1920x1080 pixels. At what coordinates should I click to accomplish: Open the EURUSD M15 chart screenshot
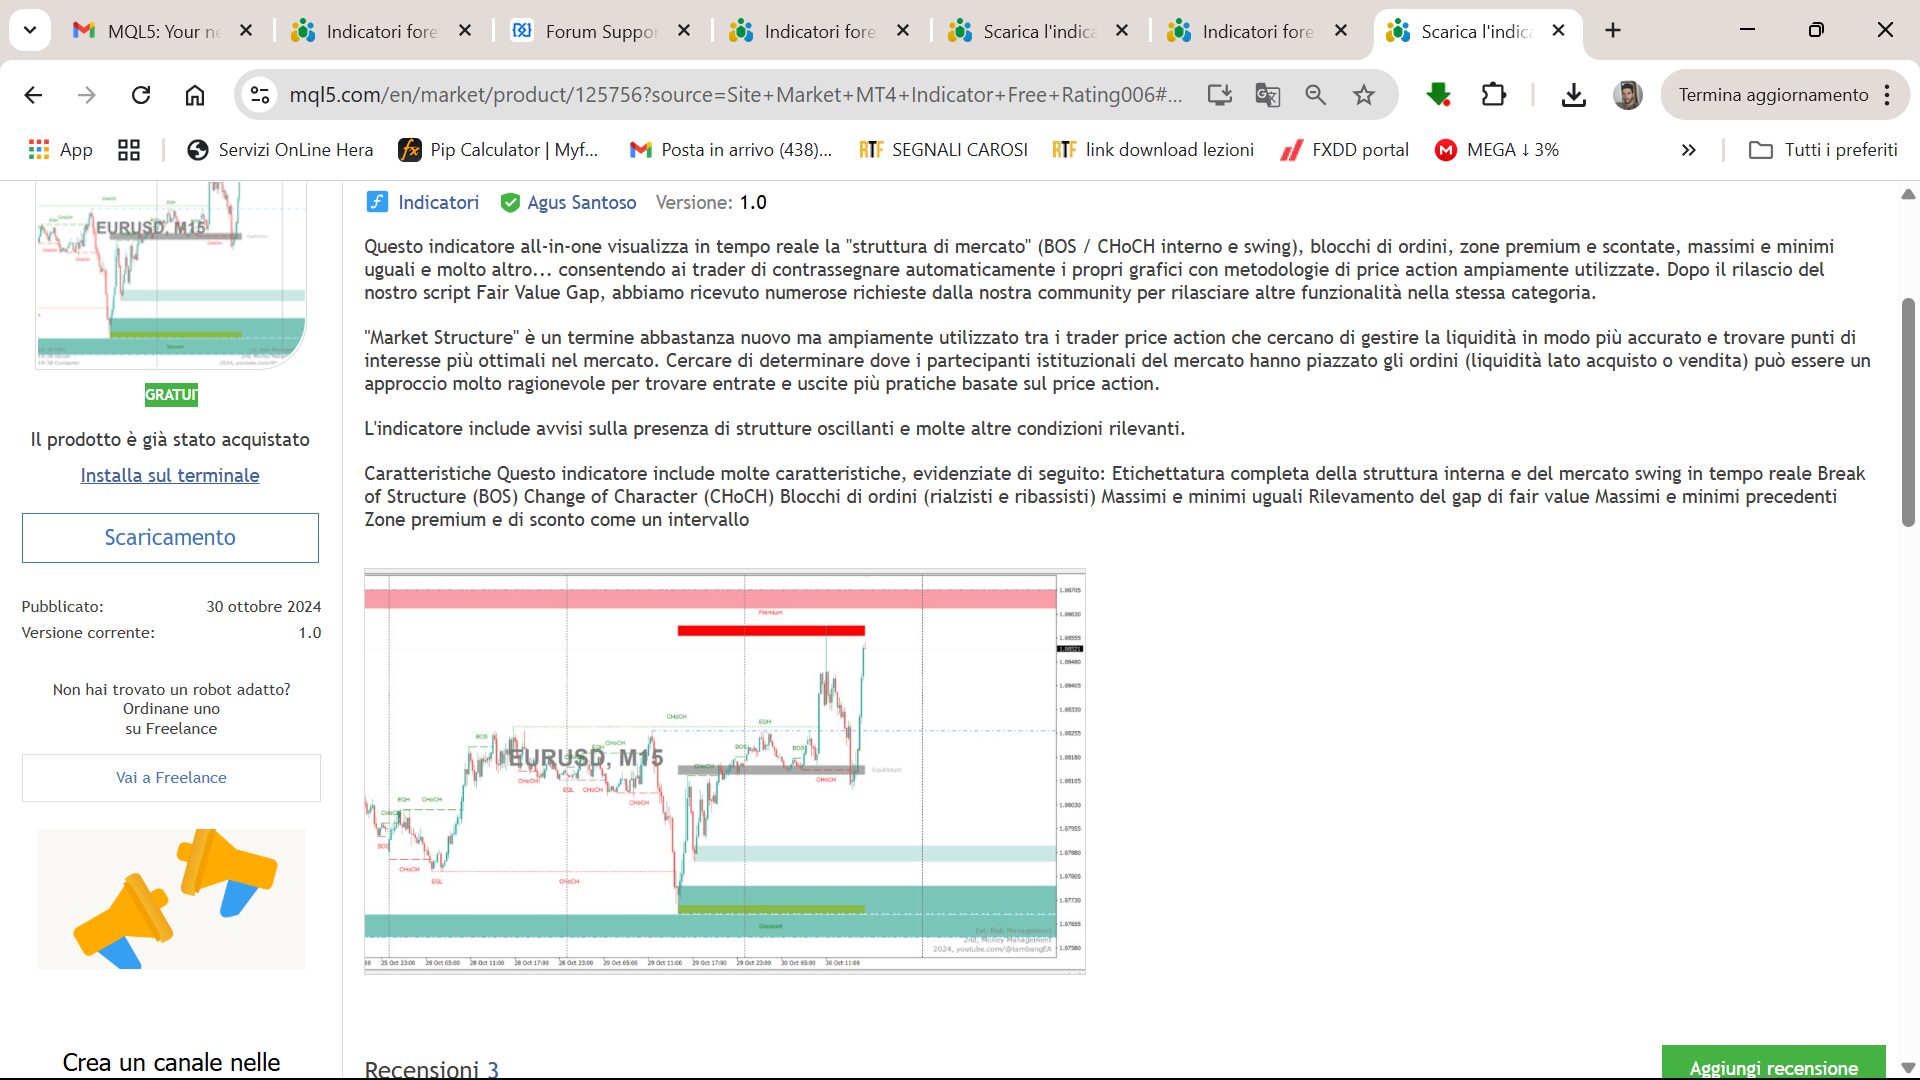point(724,771)
